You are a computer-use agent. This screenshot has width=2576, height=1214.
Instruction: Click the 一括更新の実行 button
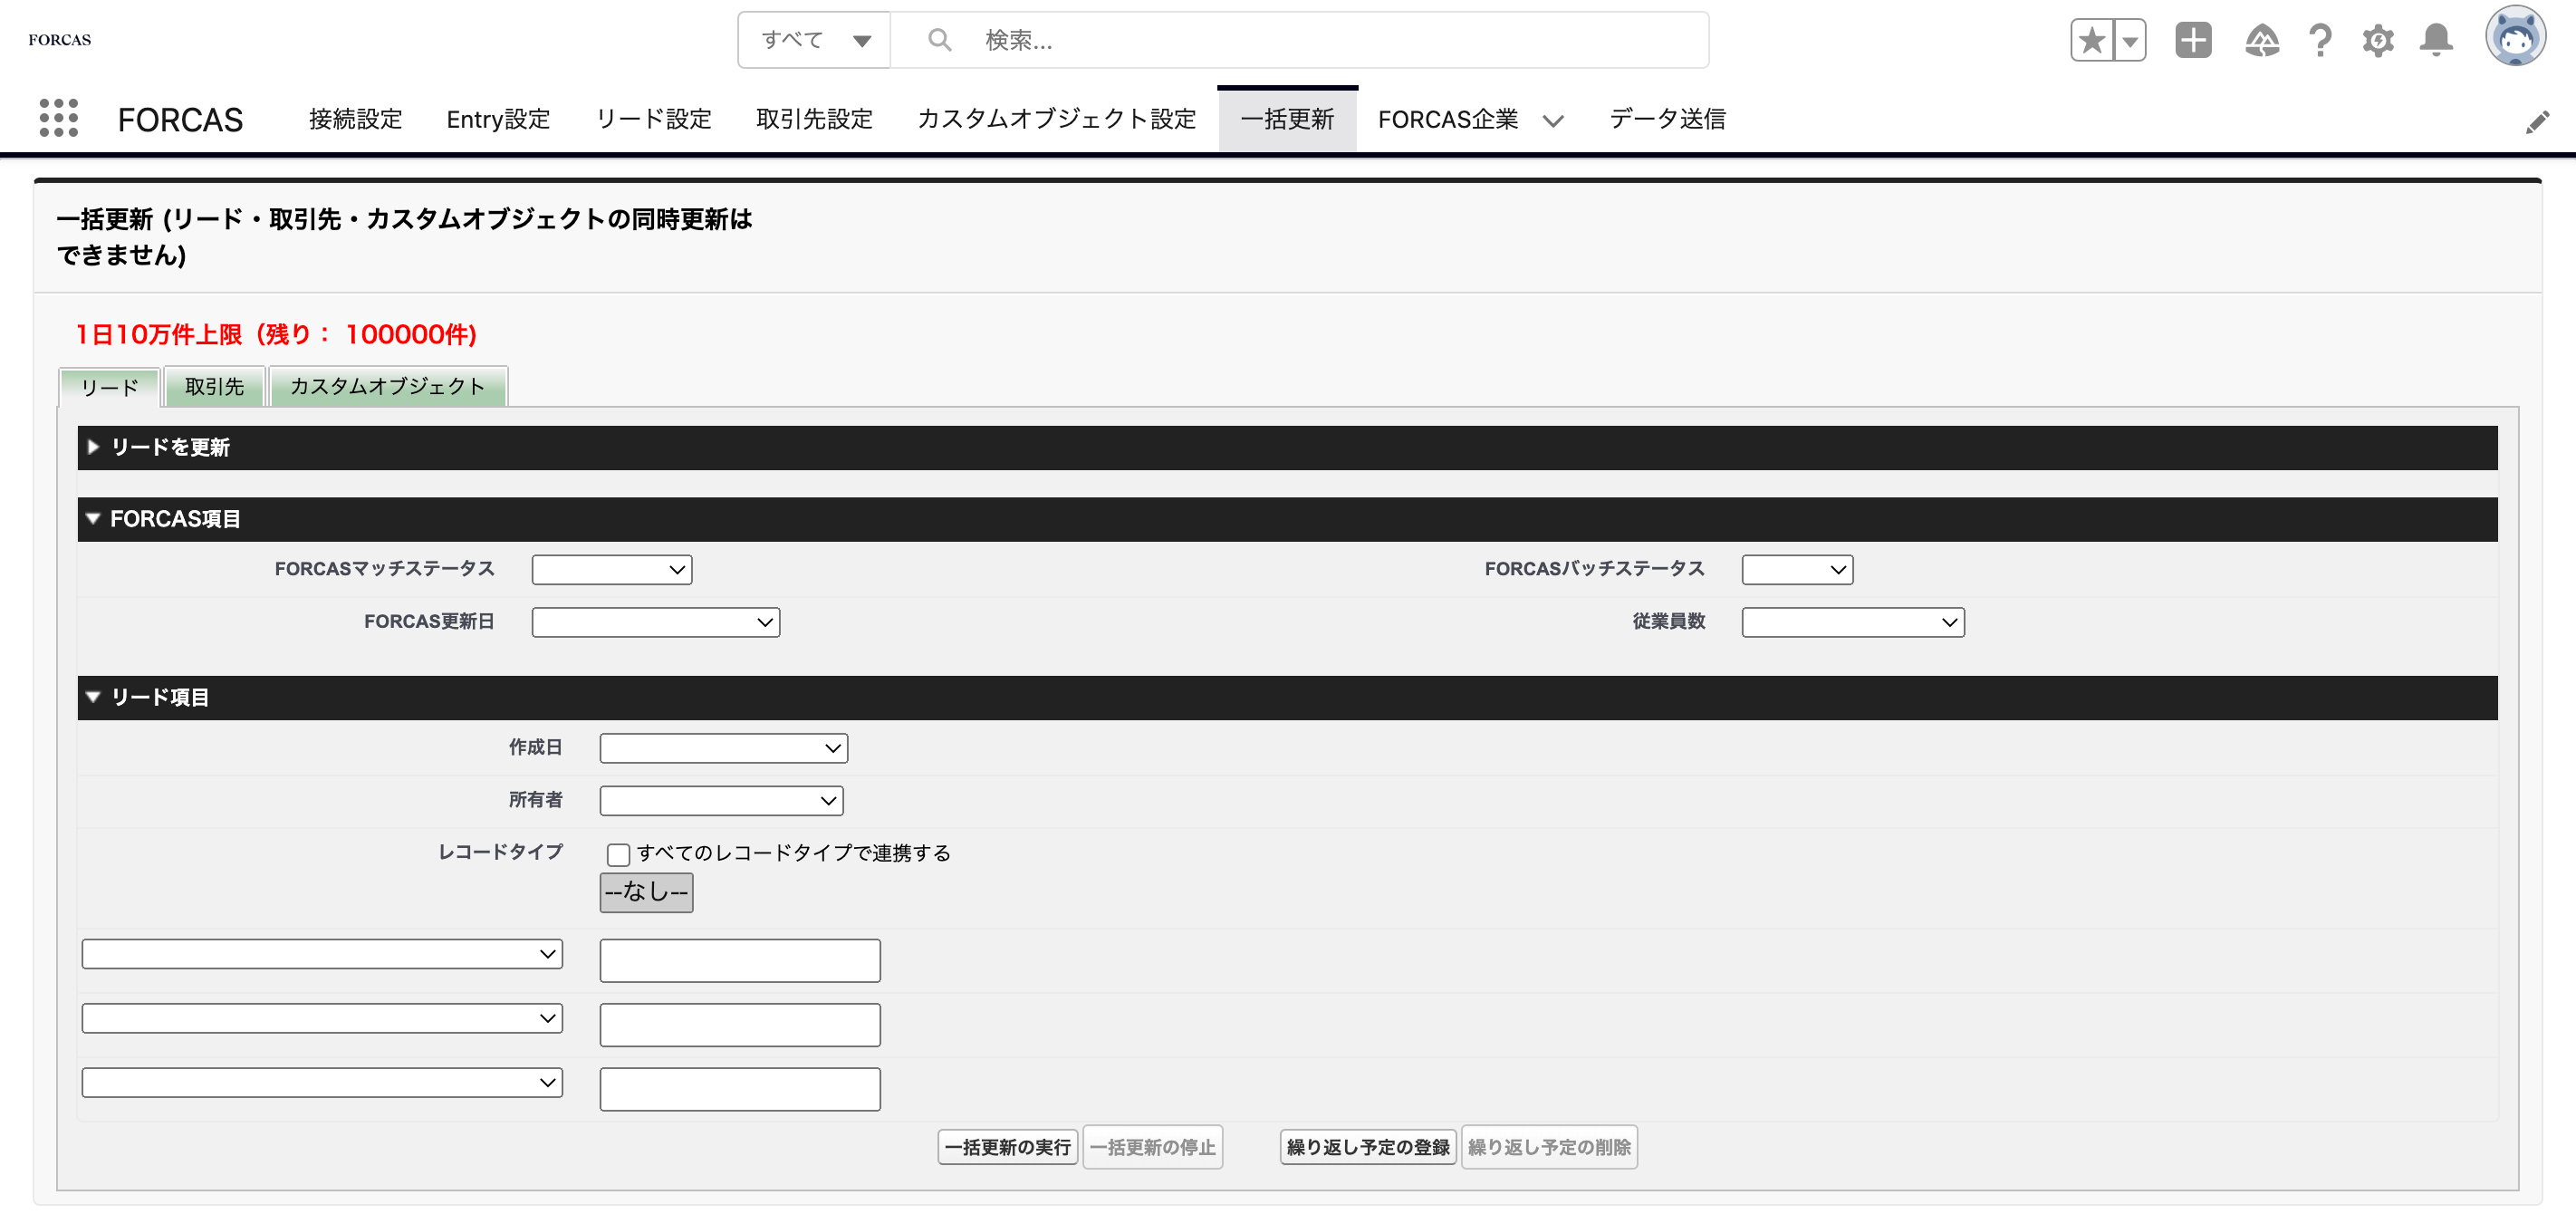(1007, 1147)
